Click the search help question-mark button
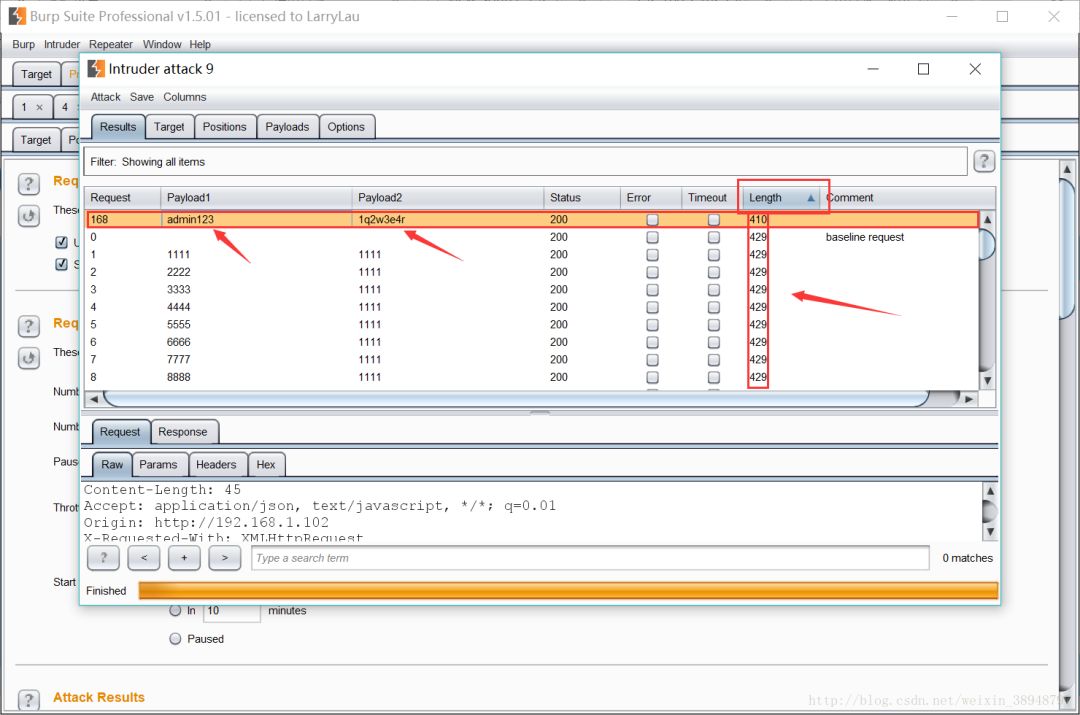Viewport: 1080px width, 715px height. pos(103,558)
